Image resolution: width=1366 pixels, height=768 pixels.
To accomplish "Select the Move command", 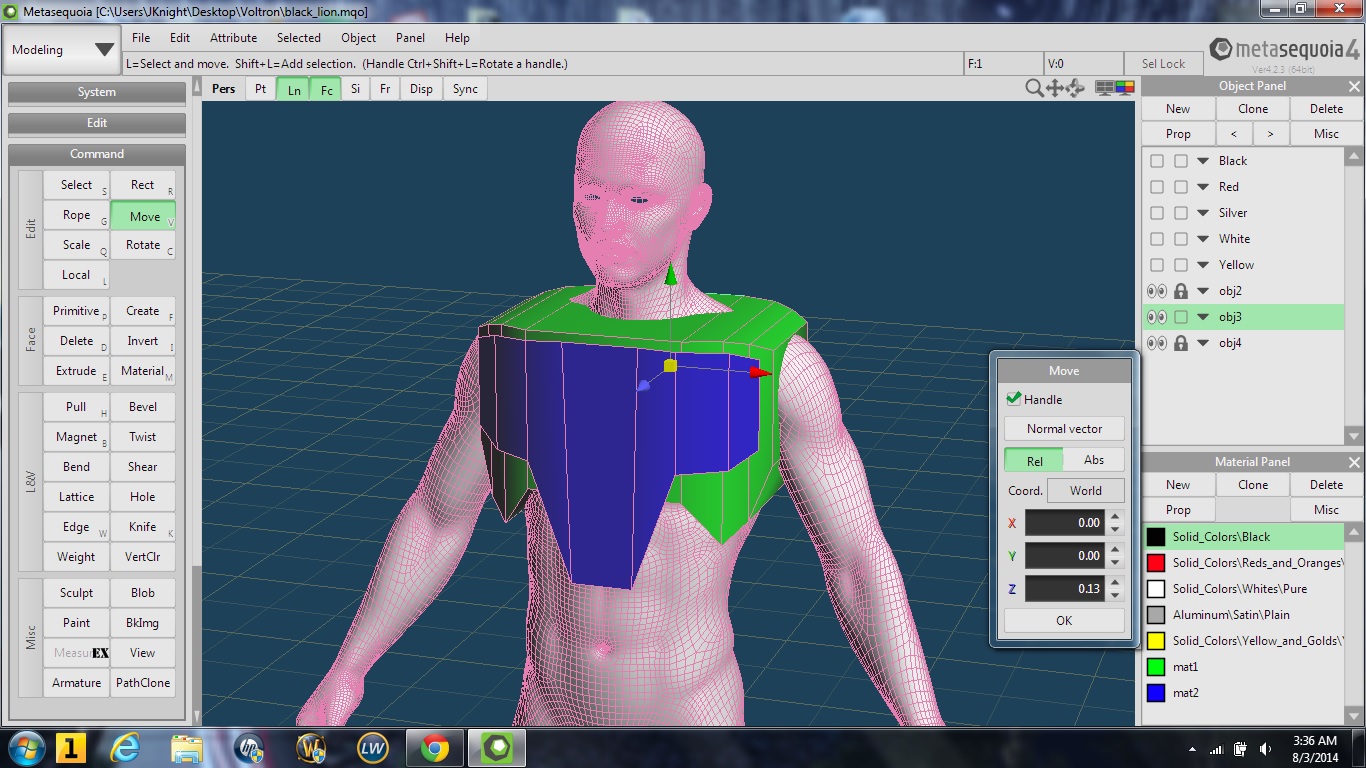I will (x=143, y=216).
